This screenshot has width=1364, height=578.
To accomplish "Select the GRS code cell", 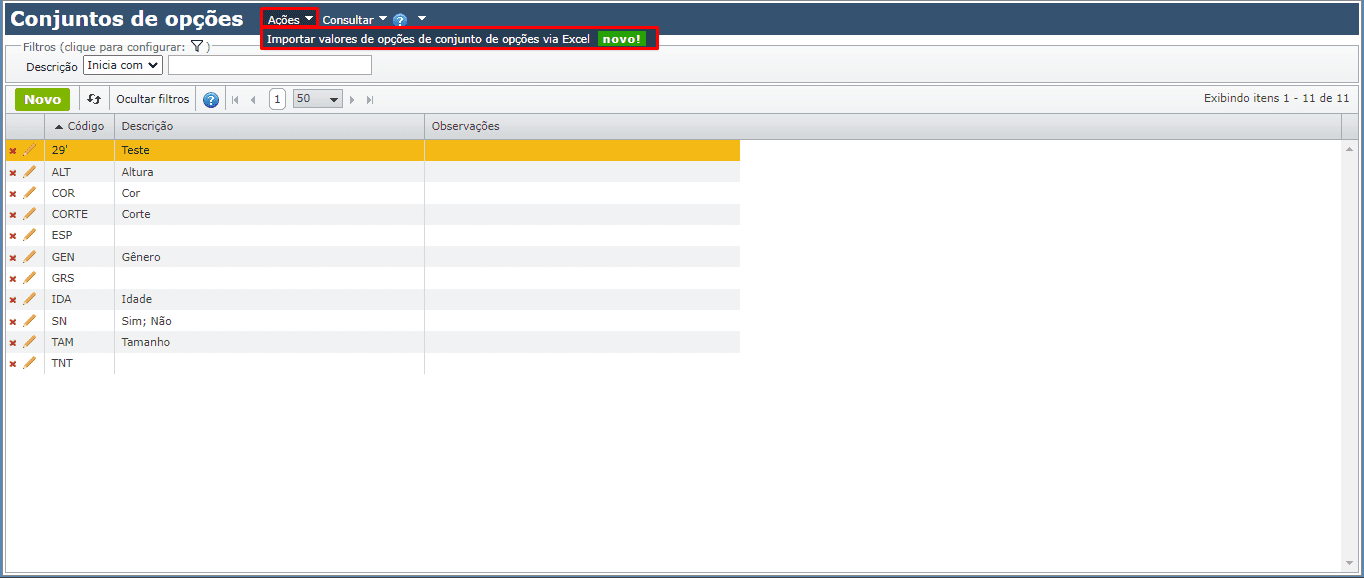I will pyautogui.click(x=79, y=278).
